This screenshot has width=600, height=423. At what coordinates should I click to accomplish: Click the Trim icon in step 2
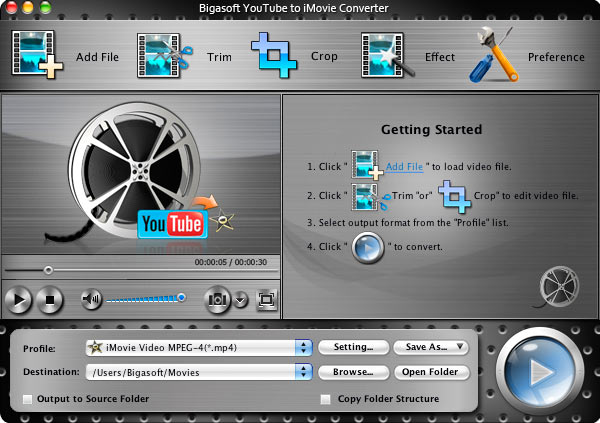(x=370, y=197)
